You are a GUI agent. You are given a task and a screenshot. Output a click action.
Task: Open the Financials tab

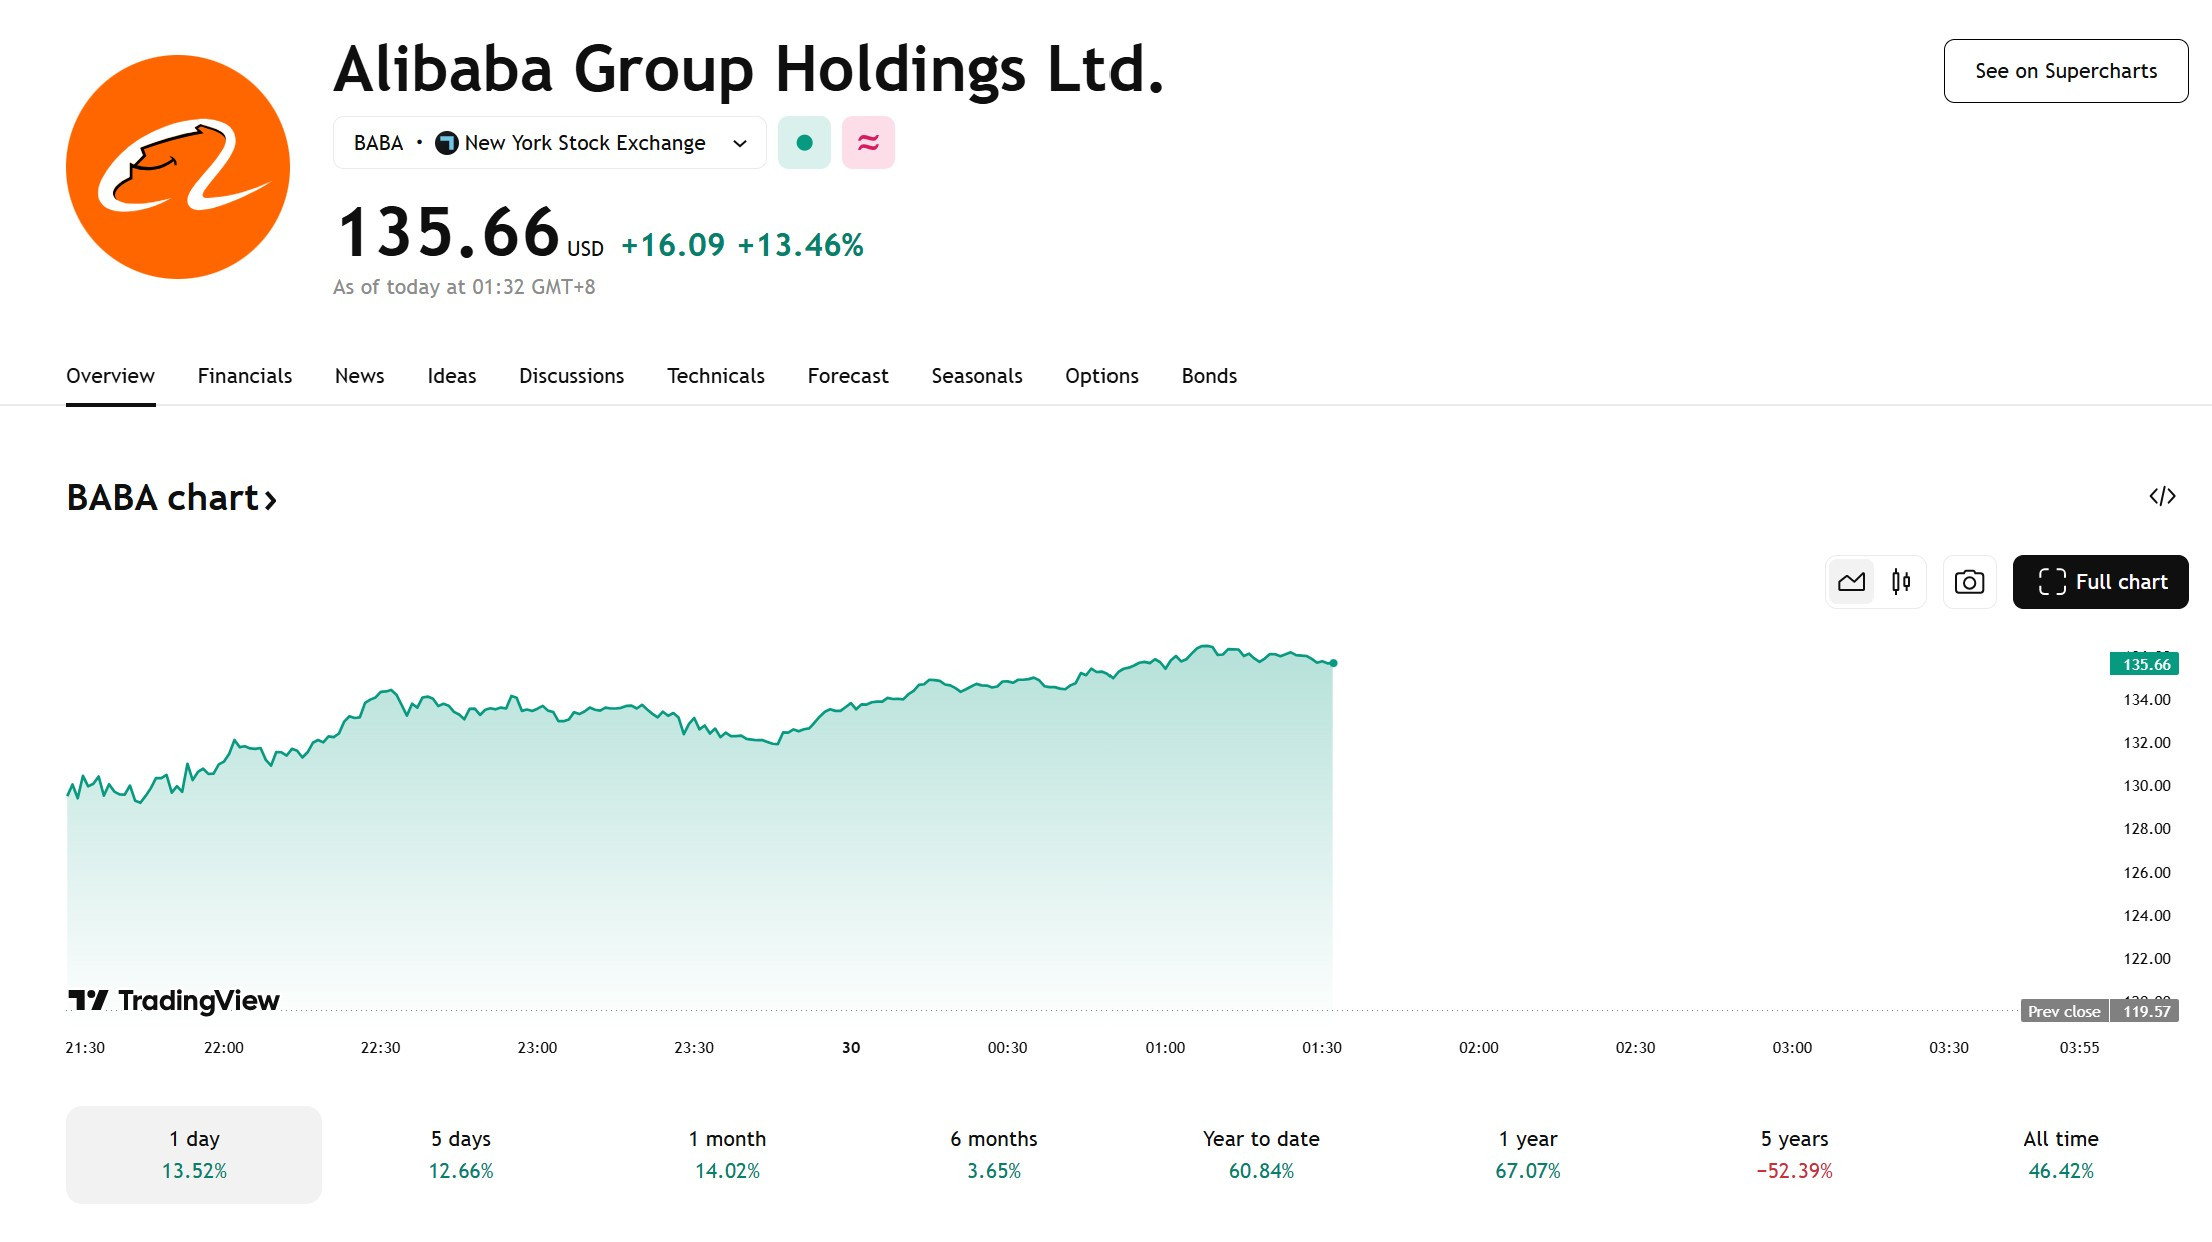coord(245,376)
